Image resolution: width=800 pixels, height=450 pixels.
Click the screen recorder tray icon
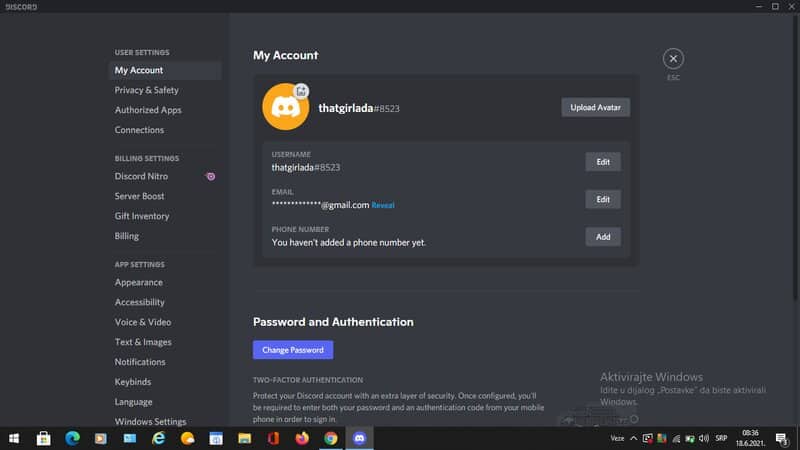(647, 438)
